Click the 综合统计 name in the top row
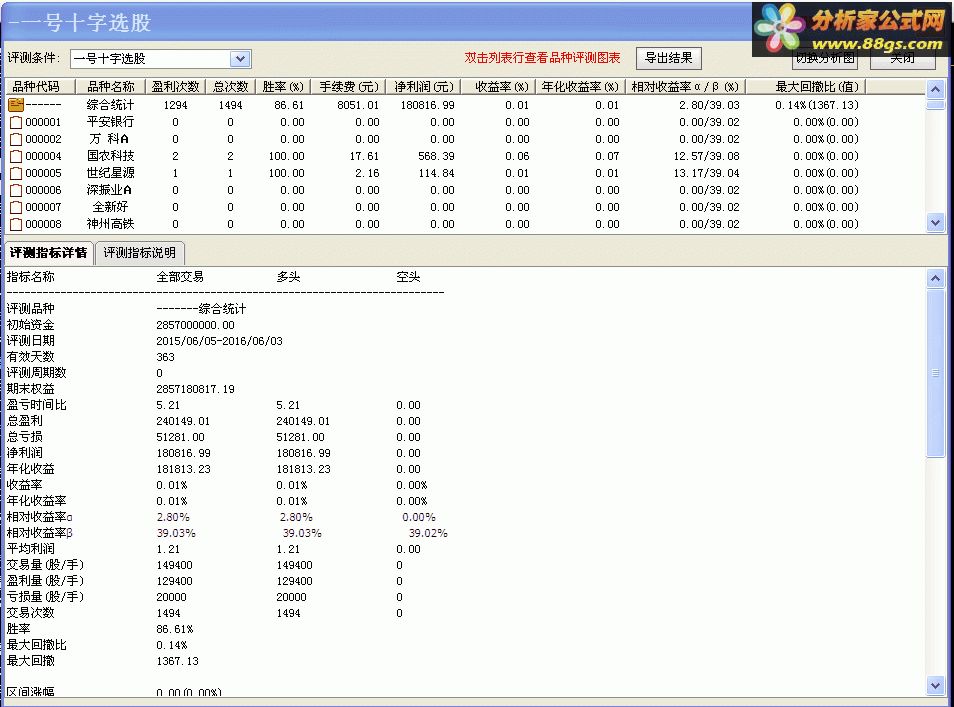The height and width of the screenshot is (707, 954). (110, 105)
